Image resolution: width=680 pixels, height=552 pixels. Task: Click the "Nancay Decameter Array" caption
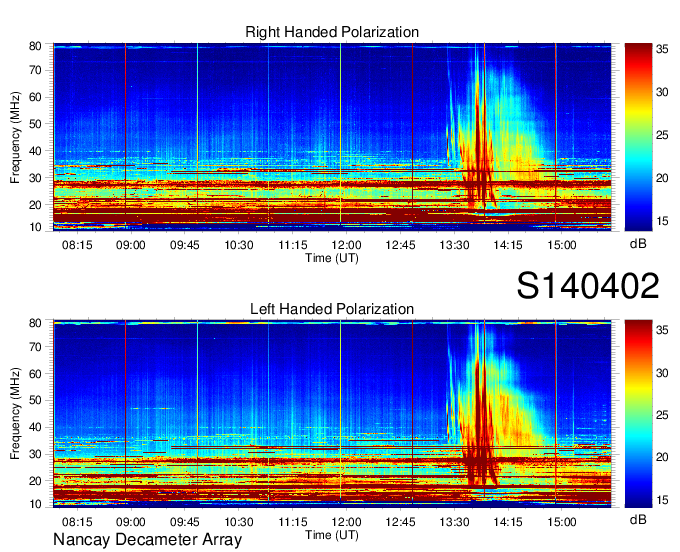(x=147, y=540)
